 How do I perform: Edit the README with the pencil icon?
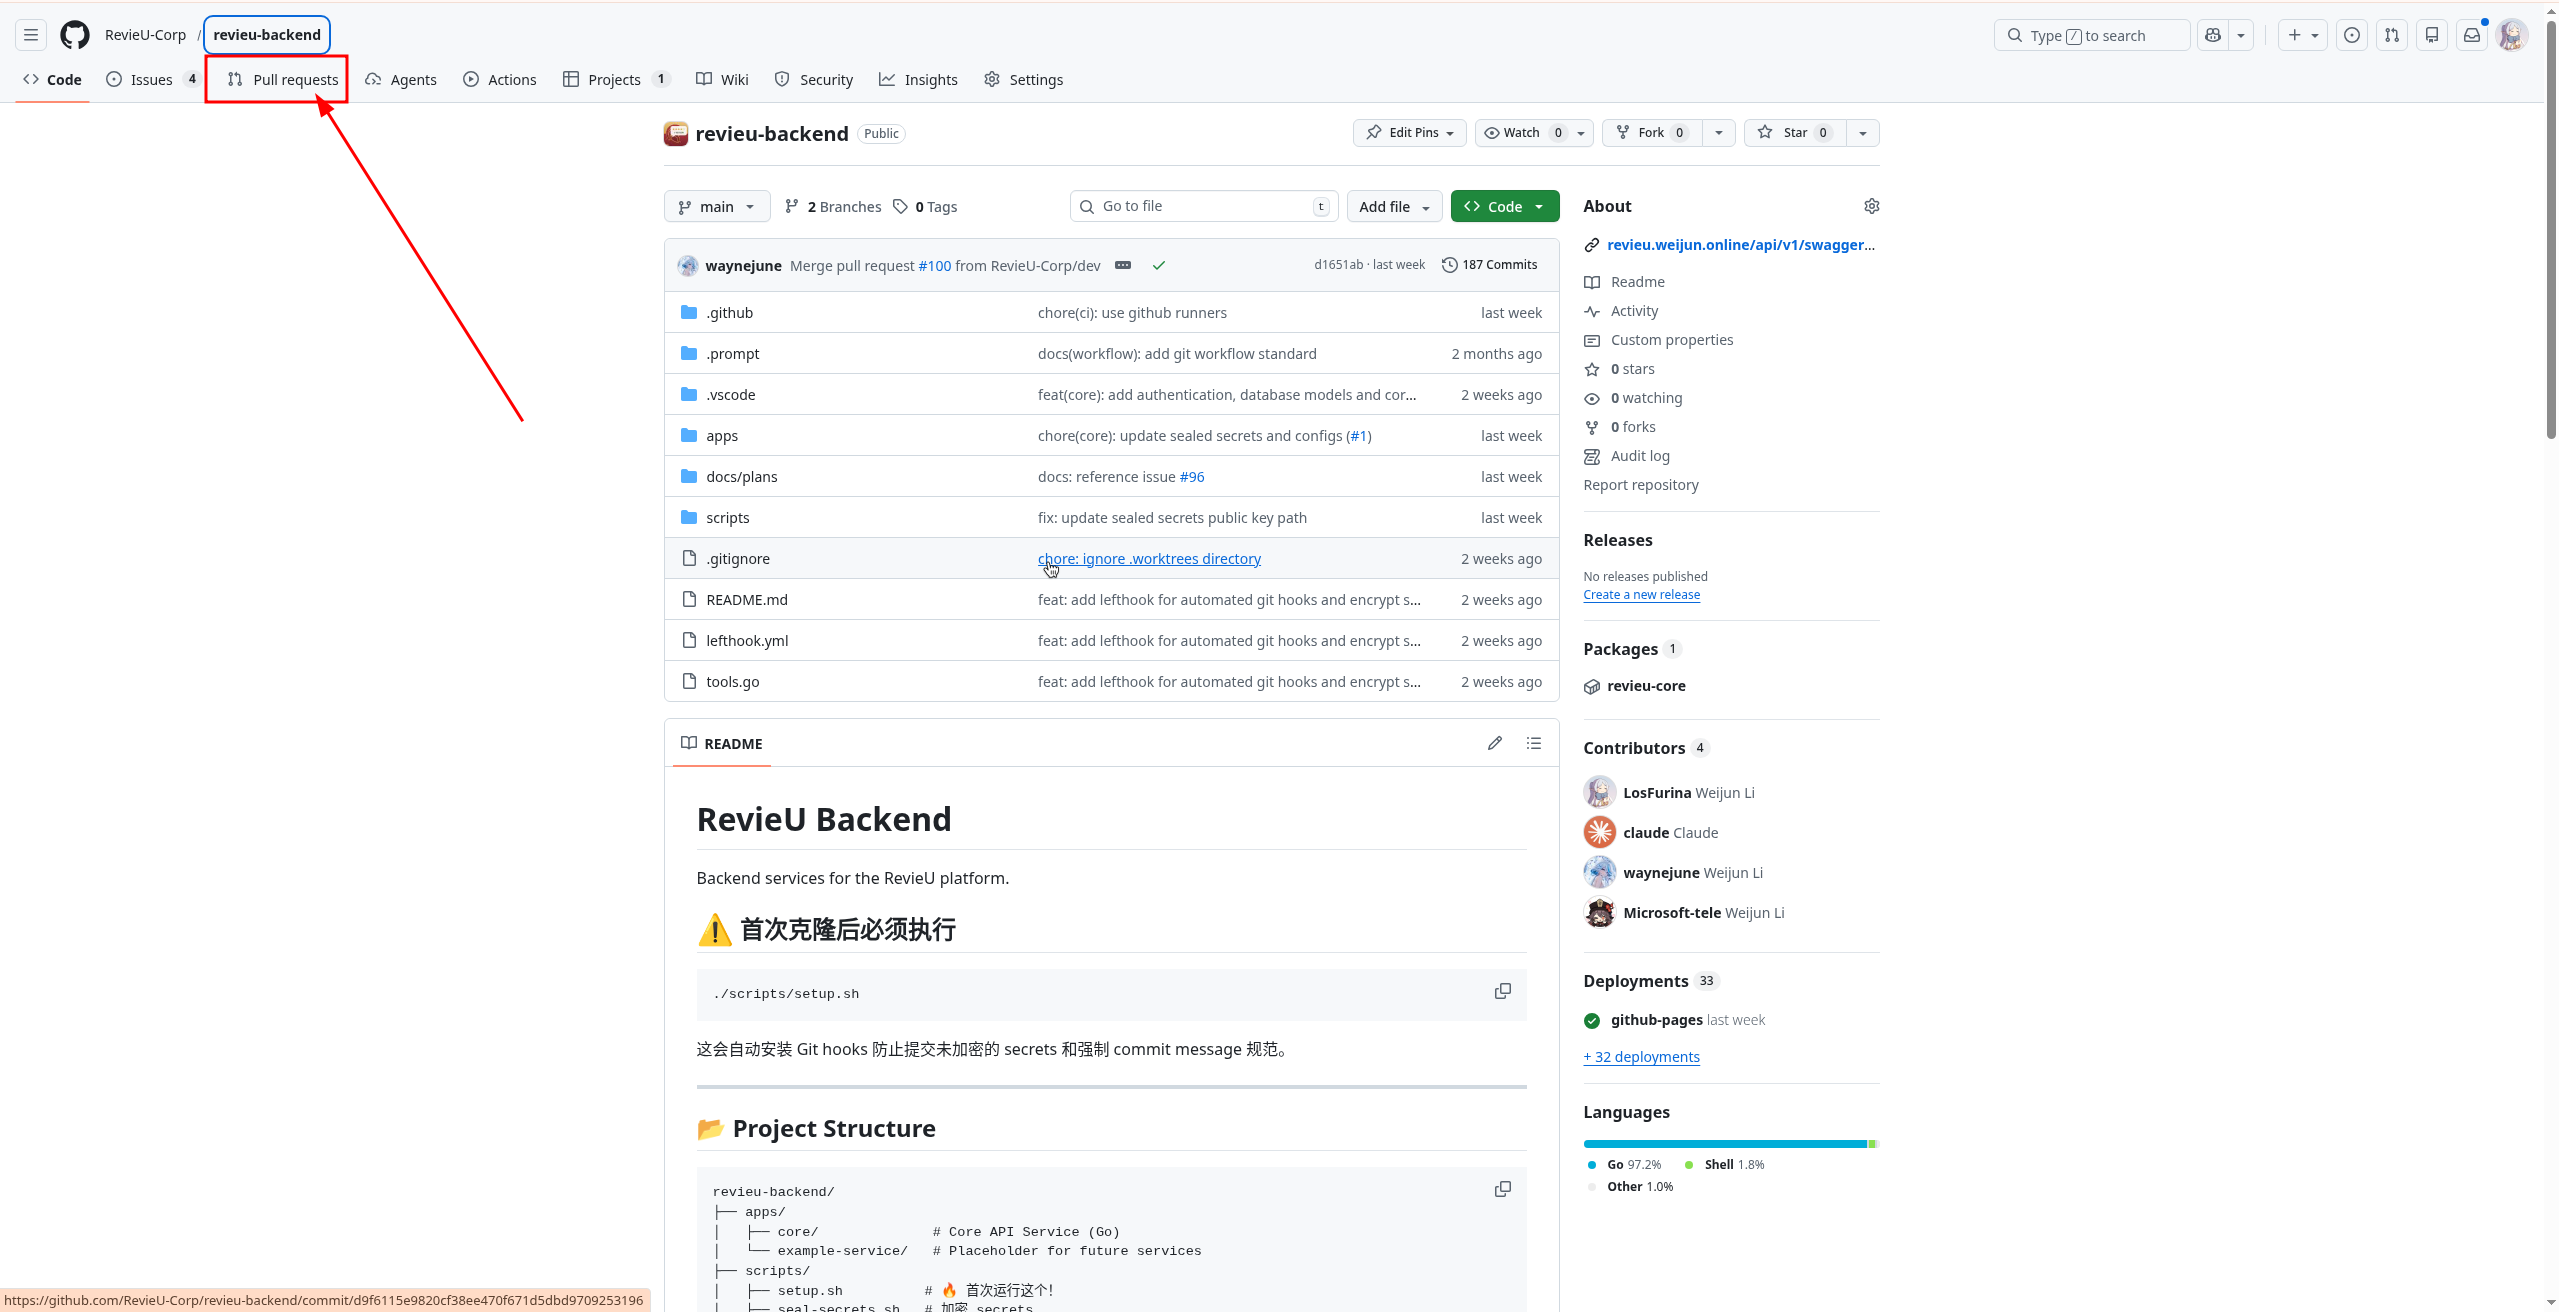[x=1494, y=743]
